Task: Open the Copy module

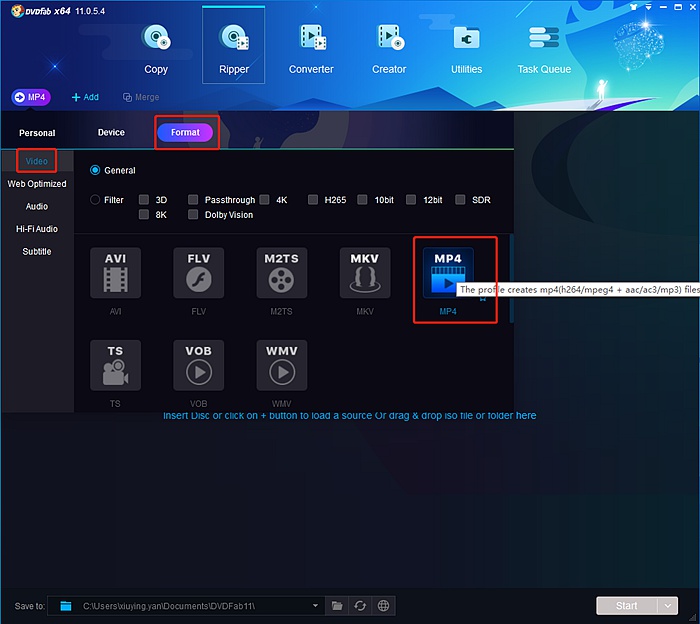Action: 156,49
